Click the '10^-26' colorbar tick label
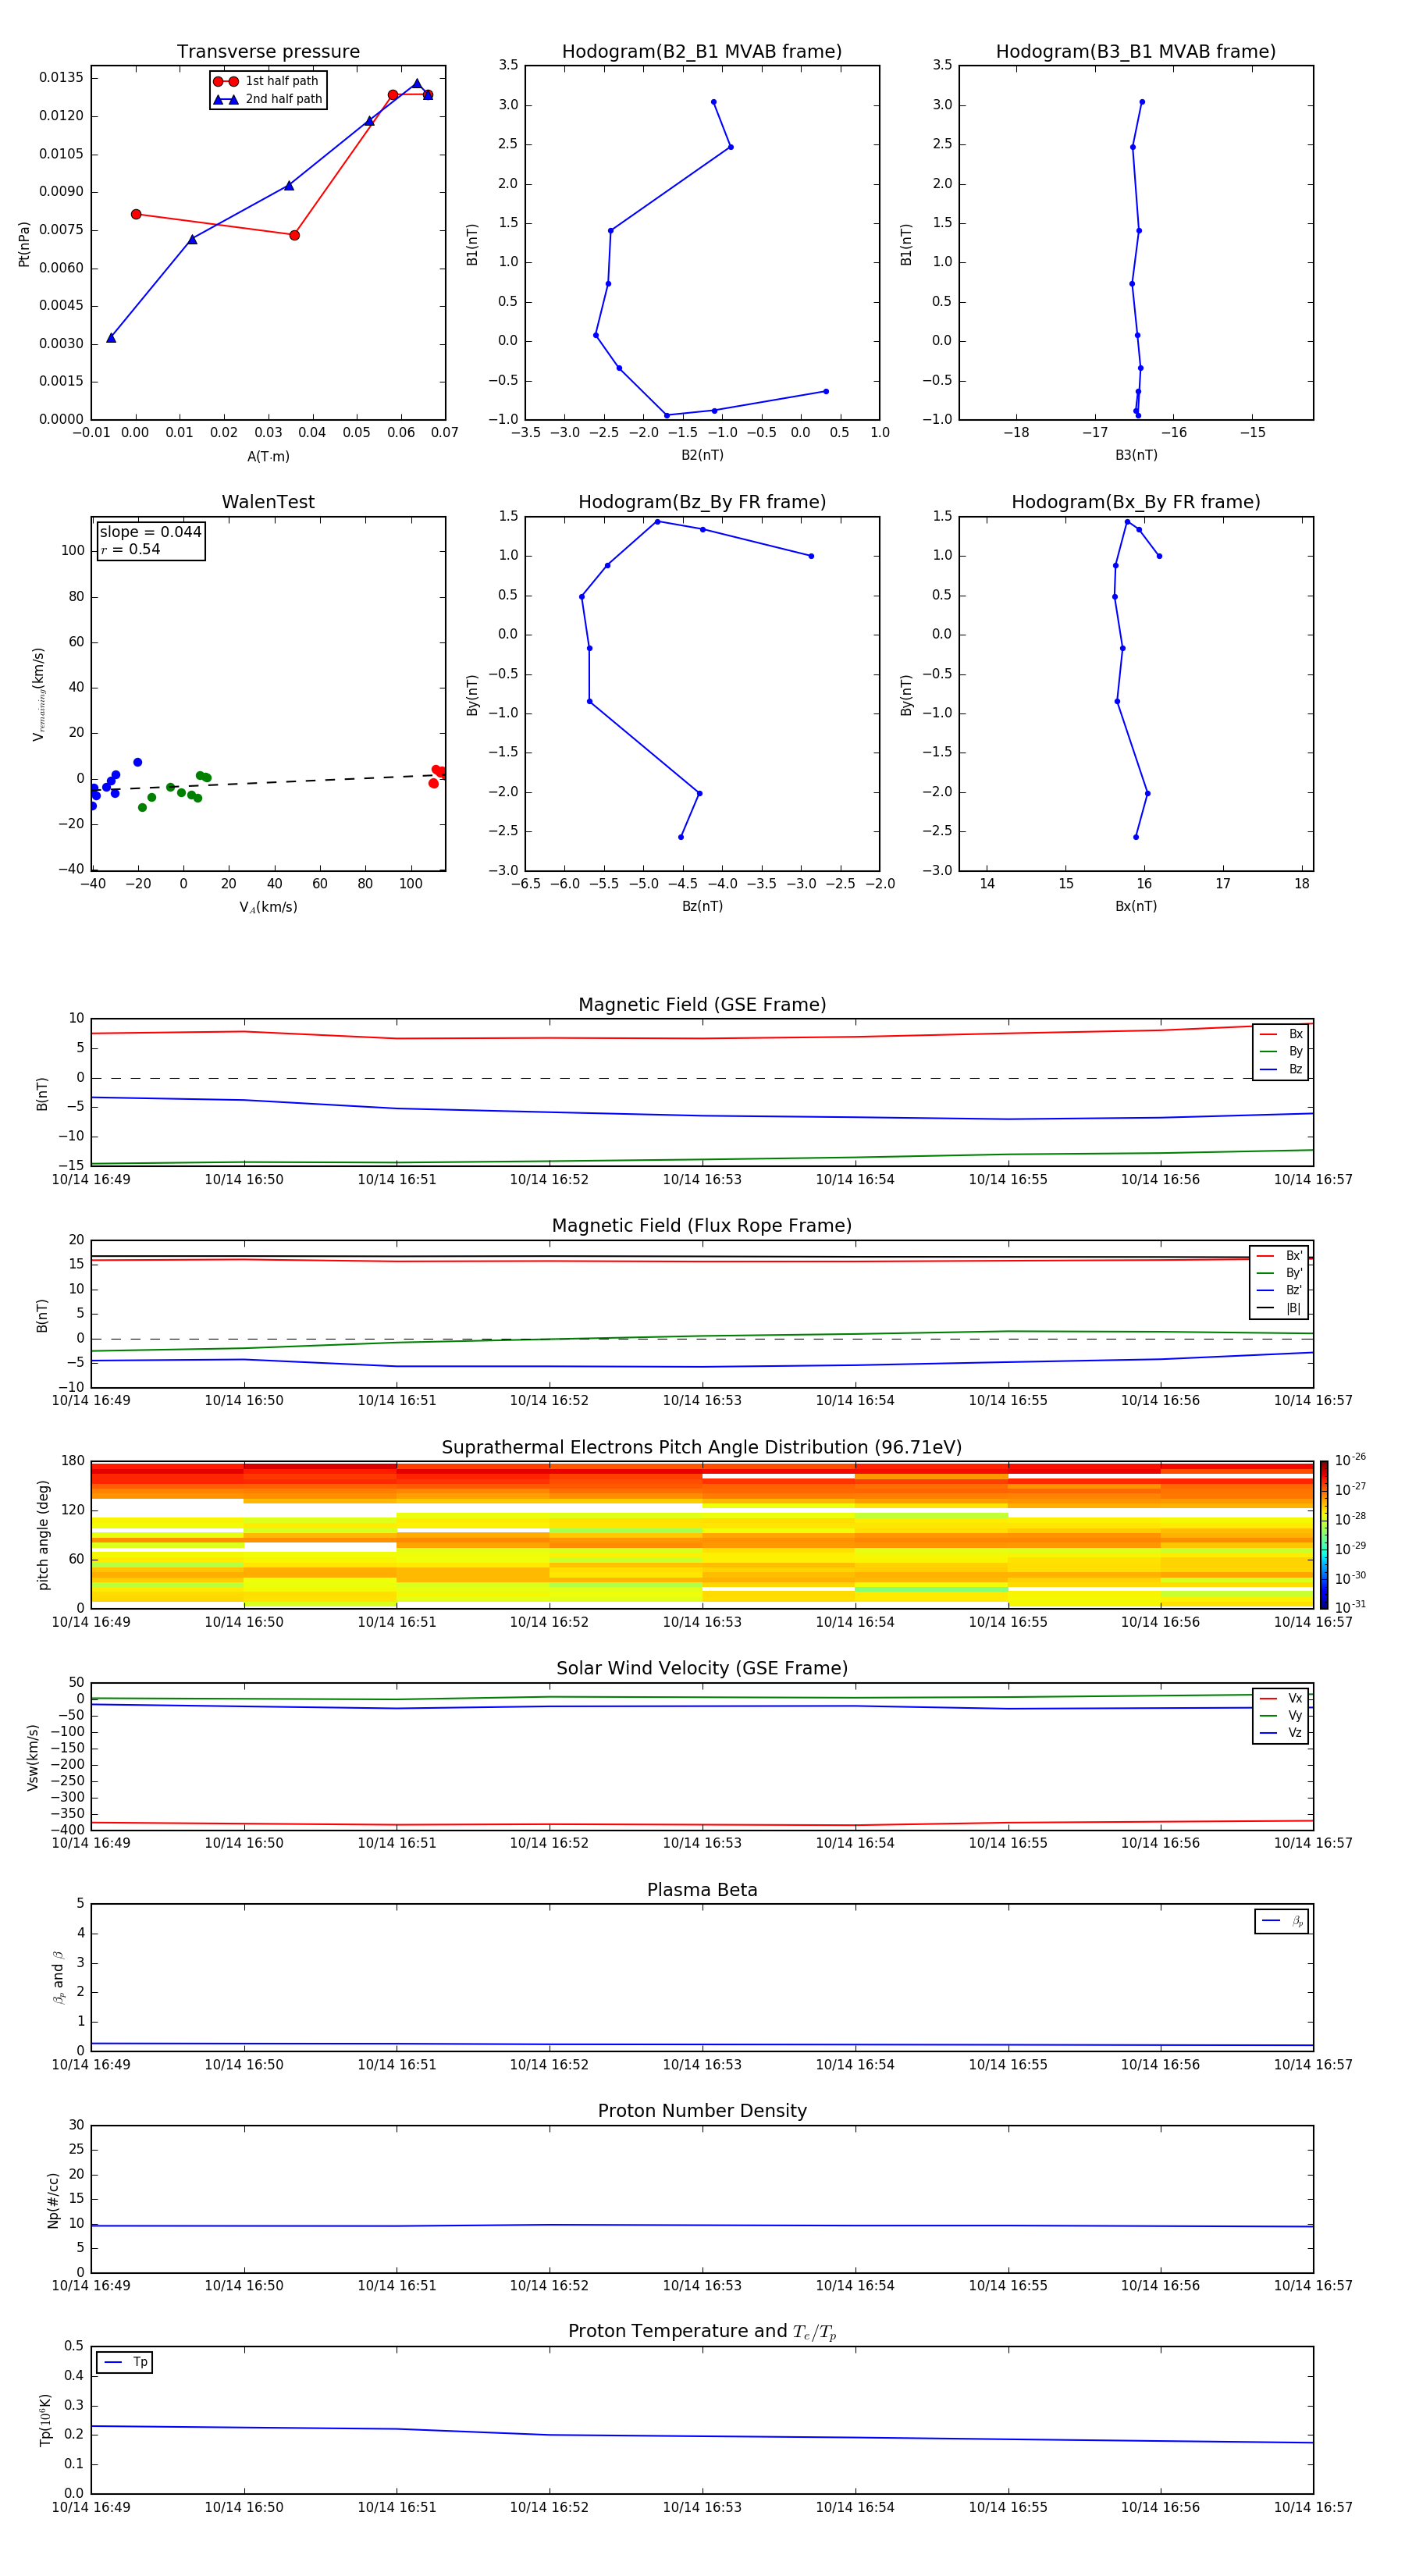Image resolution: width=1405 pixels, height=2576 pixels. (x=1350, y=1460)
